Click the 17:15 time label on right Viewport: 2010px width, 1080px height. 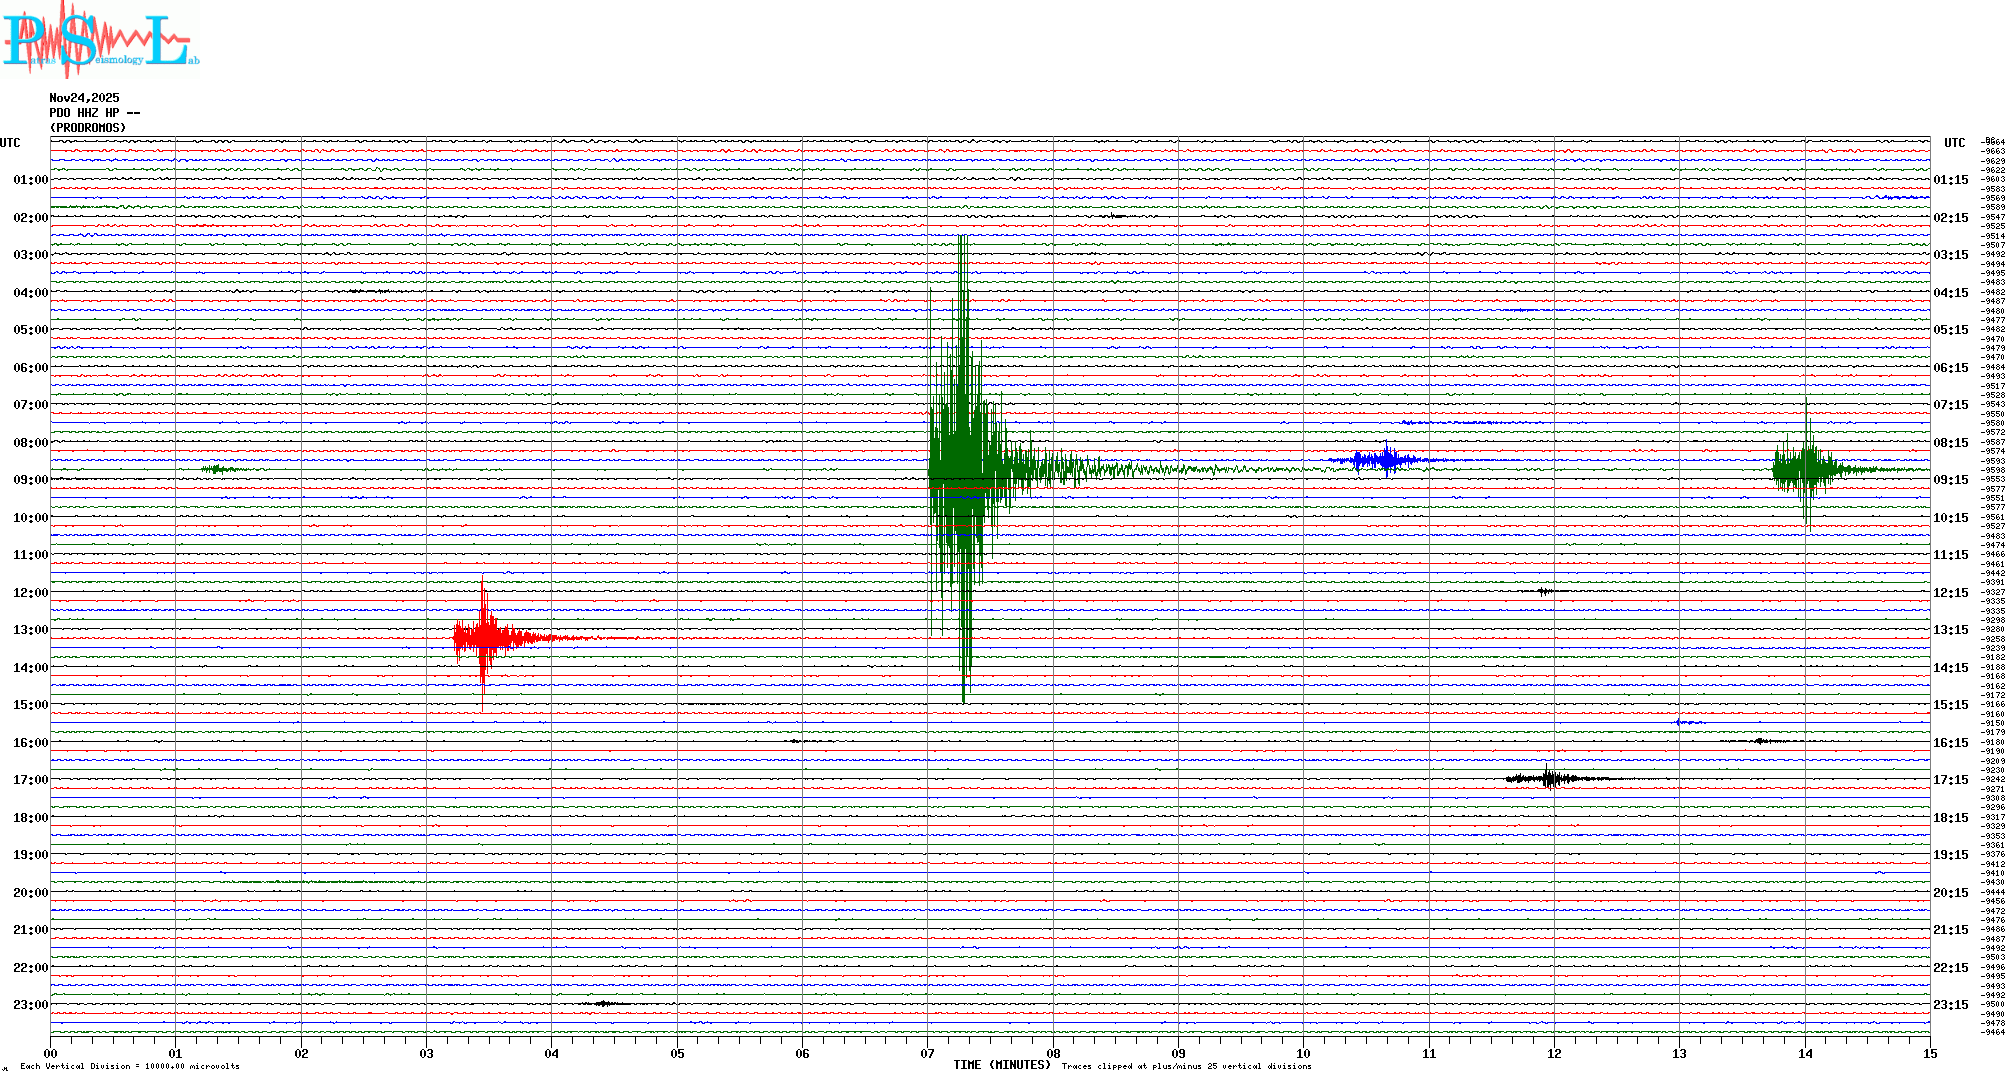(1950, 780)
